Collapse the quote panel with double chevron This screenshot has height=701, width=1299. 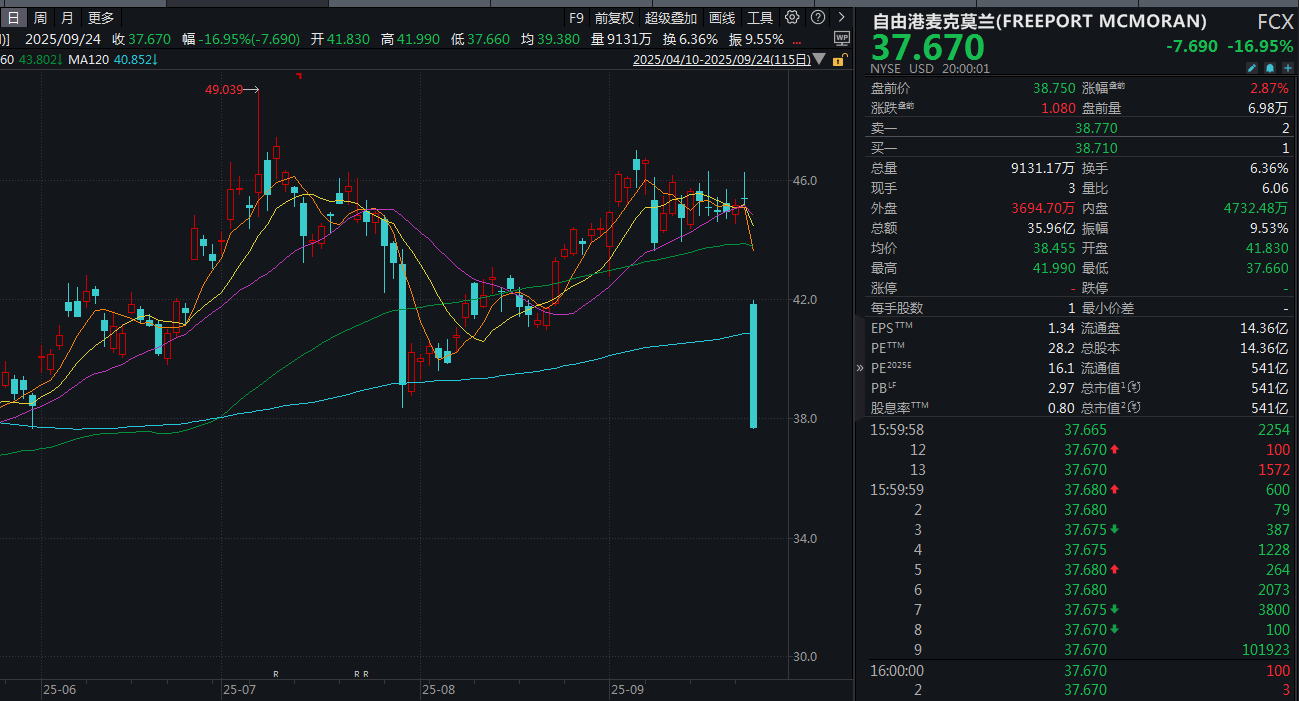pos(860,368)
